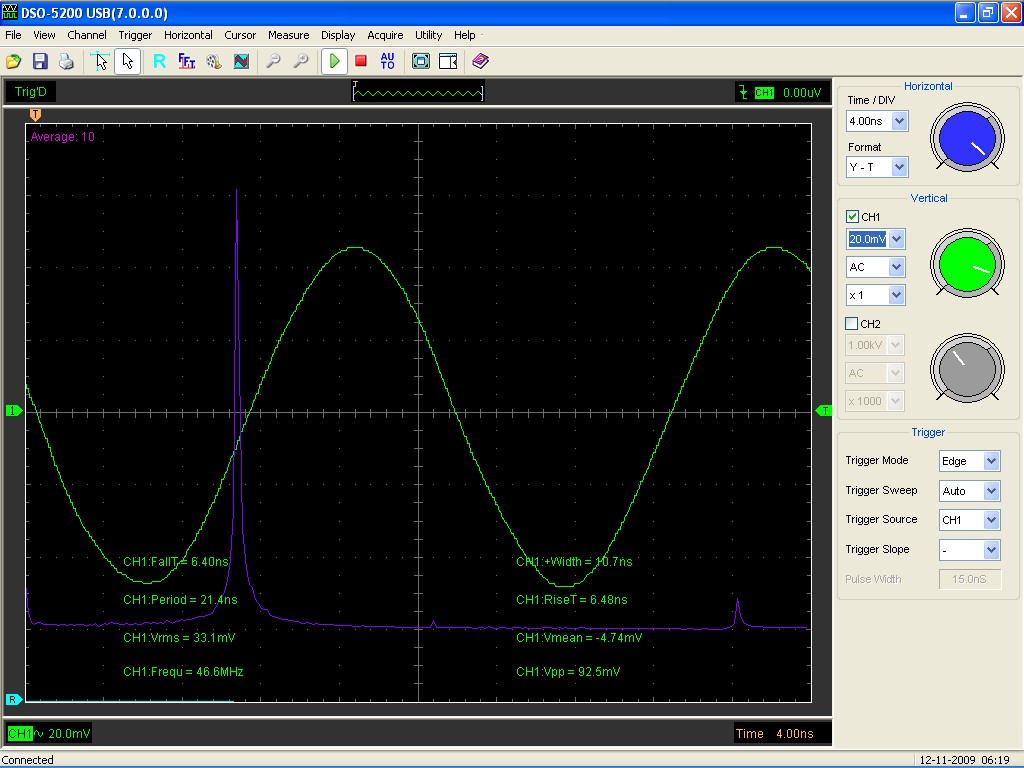Open the Trigger Source dropdown

[x=991, y=520]
